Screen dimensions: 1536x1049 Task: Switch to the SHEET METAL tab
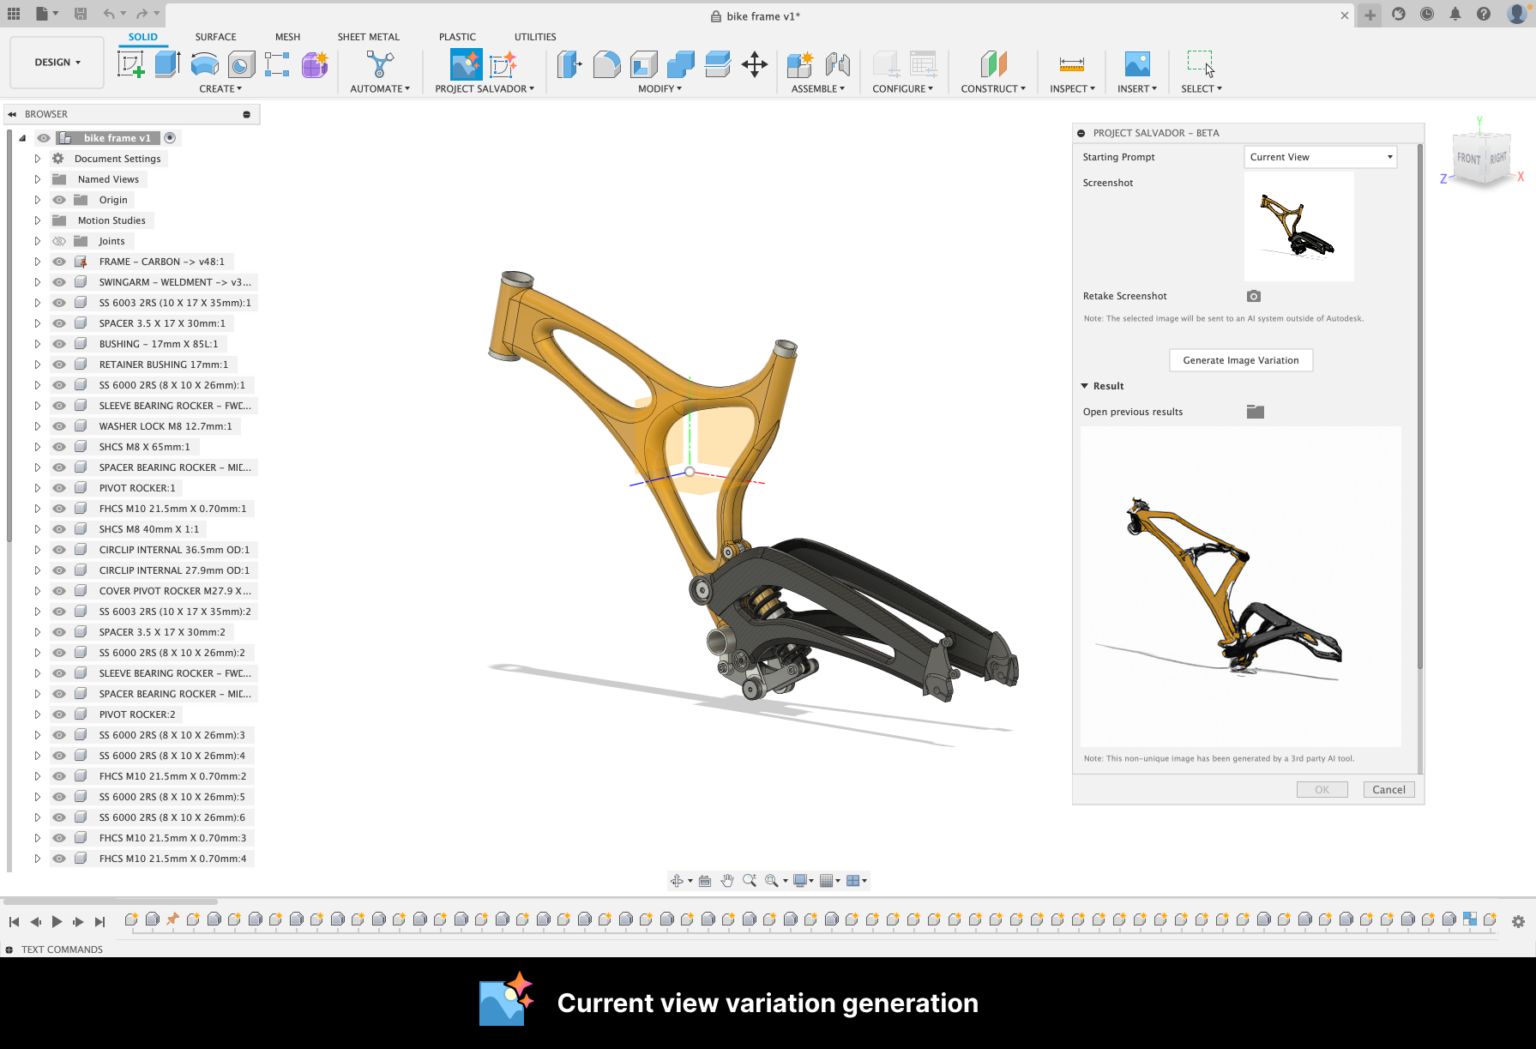click(x=368, y=37)
